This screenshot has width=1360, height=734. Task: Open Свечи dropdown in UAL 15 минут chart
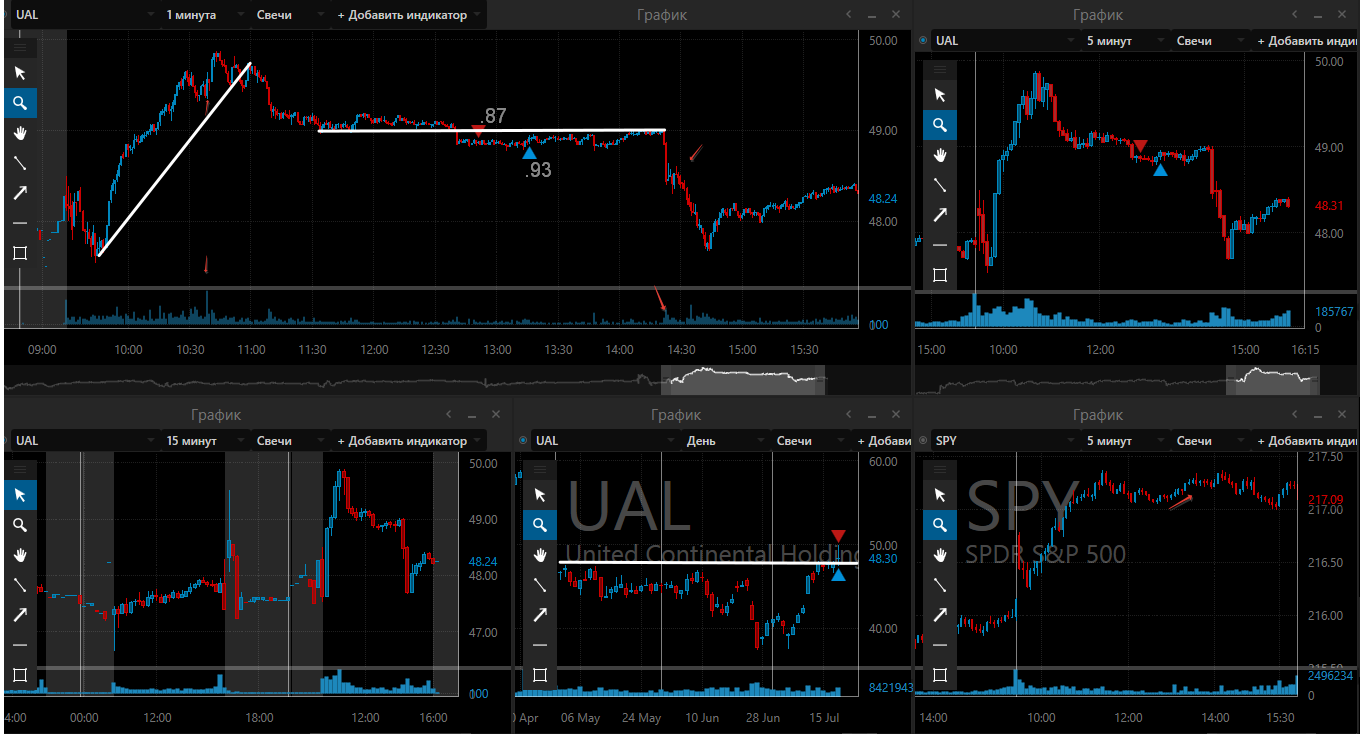click(x=289, y=441)
